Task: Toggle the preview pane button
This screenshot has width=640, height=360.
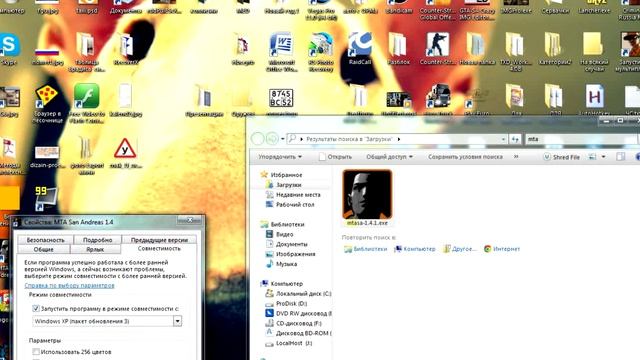Action: [620, 157]
